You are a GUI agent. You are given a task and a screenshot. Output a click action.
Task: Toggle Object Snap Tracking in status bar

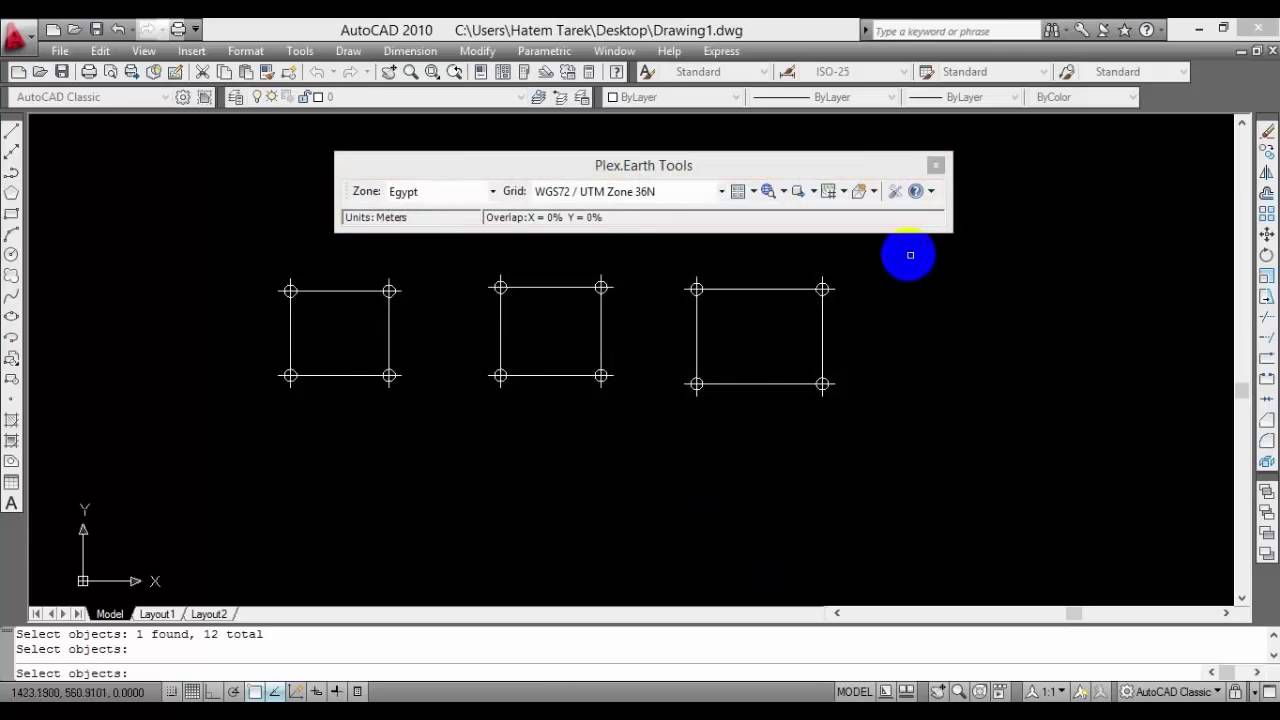(275, 692)
